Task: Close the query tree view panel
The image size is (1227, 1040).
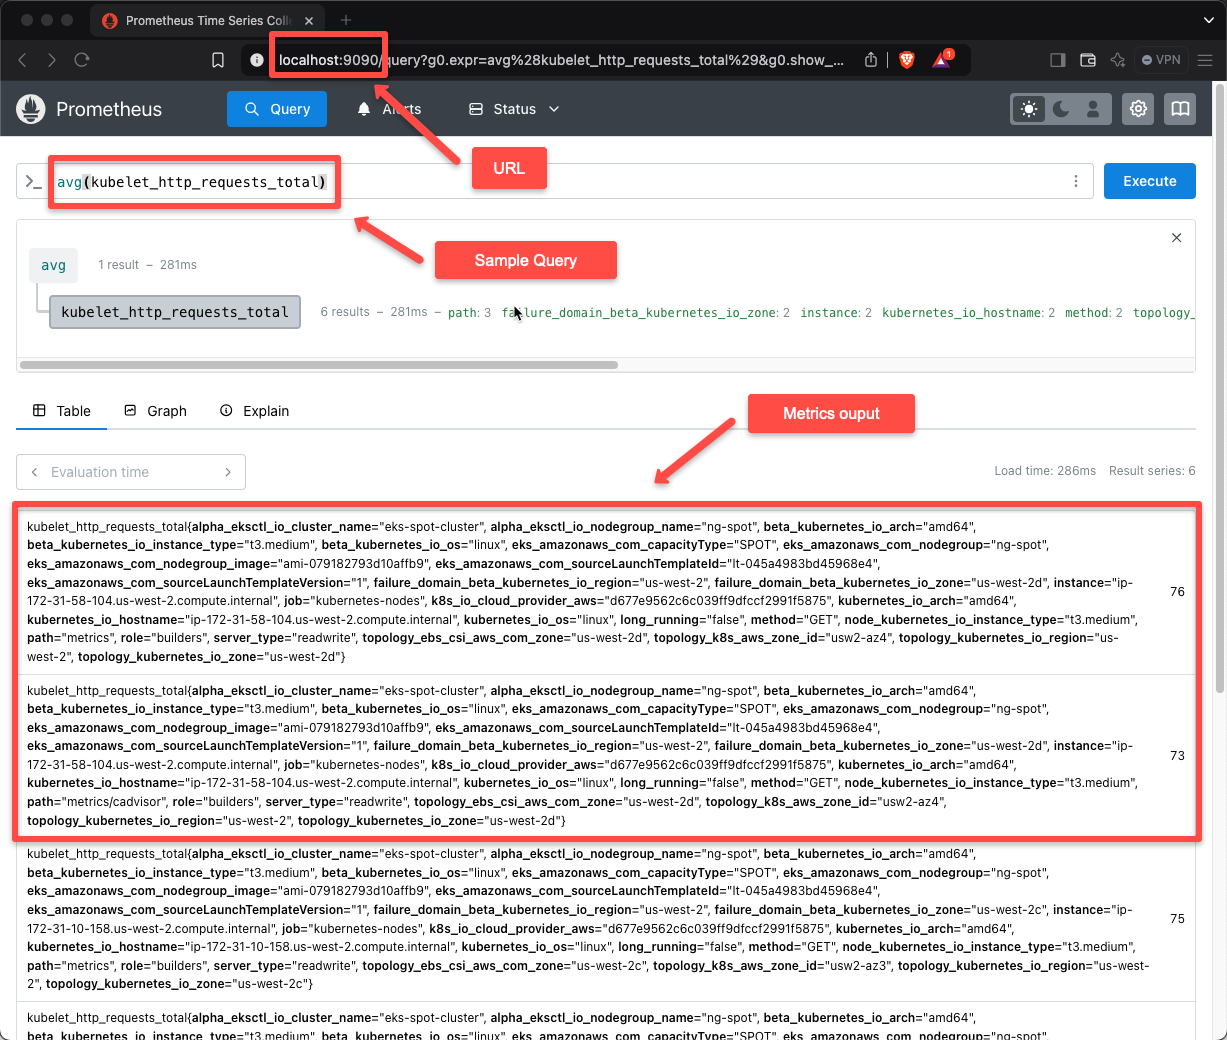Action: (x=1177, y=238)
